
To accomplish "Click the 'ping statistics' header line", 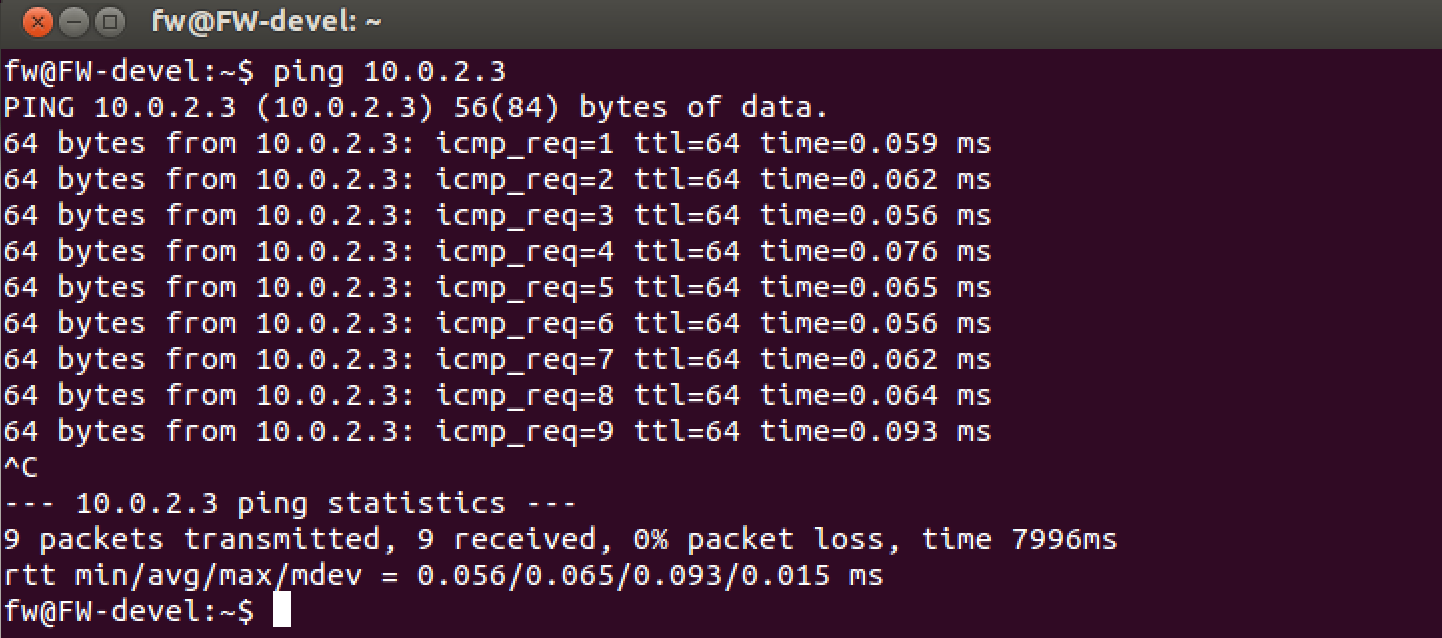I will (x=290, y=504).
